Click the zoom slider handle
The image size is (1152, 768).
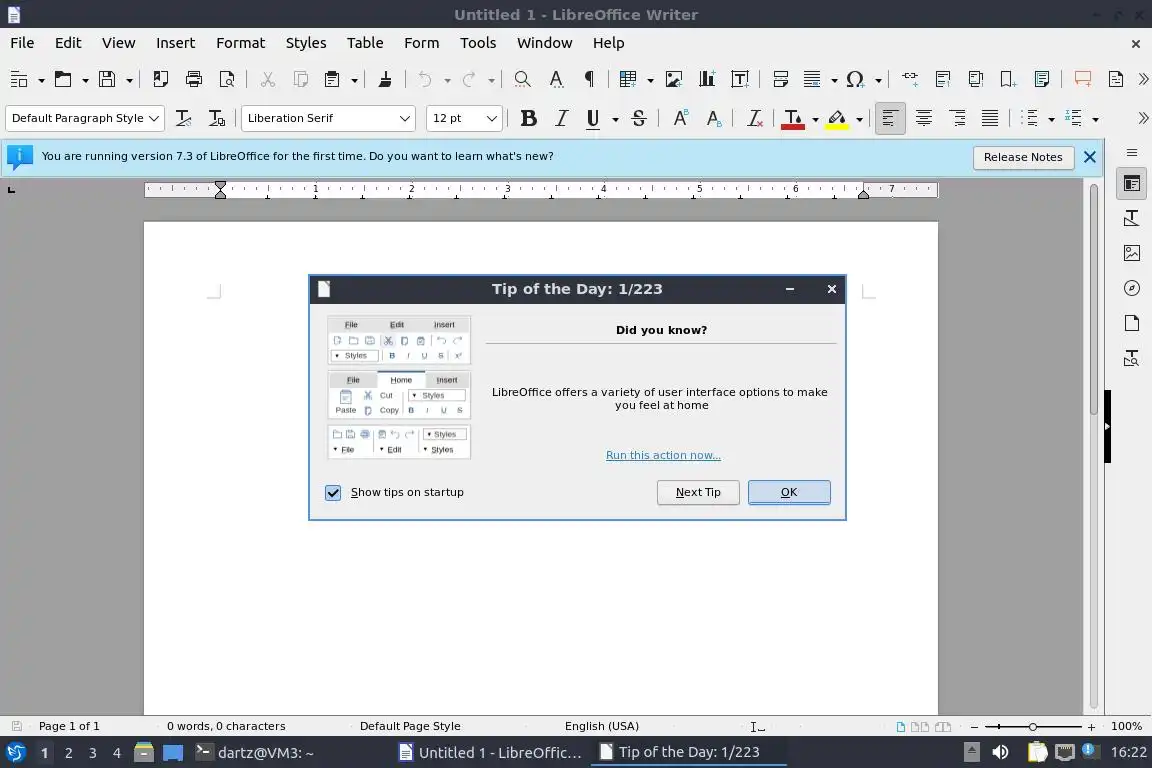point(1032,726)
